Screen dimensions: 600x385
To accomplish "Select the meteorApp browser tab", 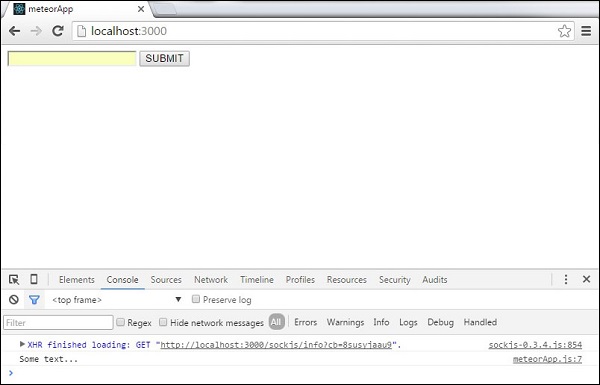I will click(77, 9).
